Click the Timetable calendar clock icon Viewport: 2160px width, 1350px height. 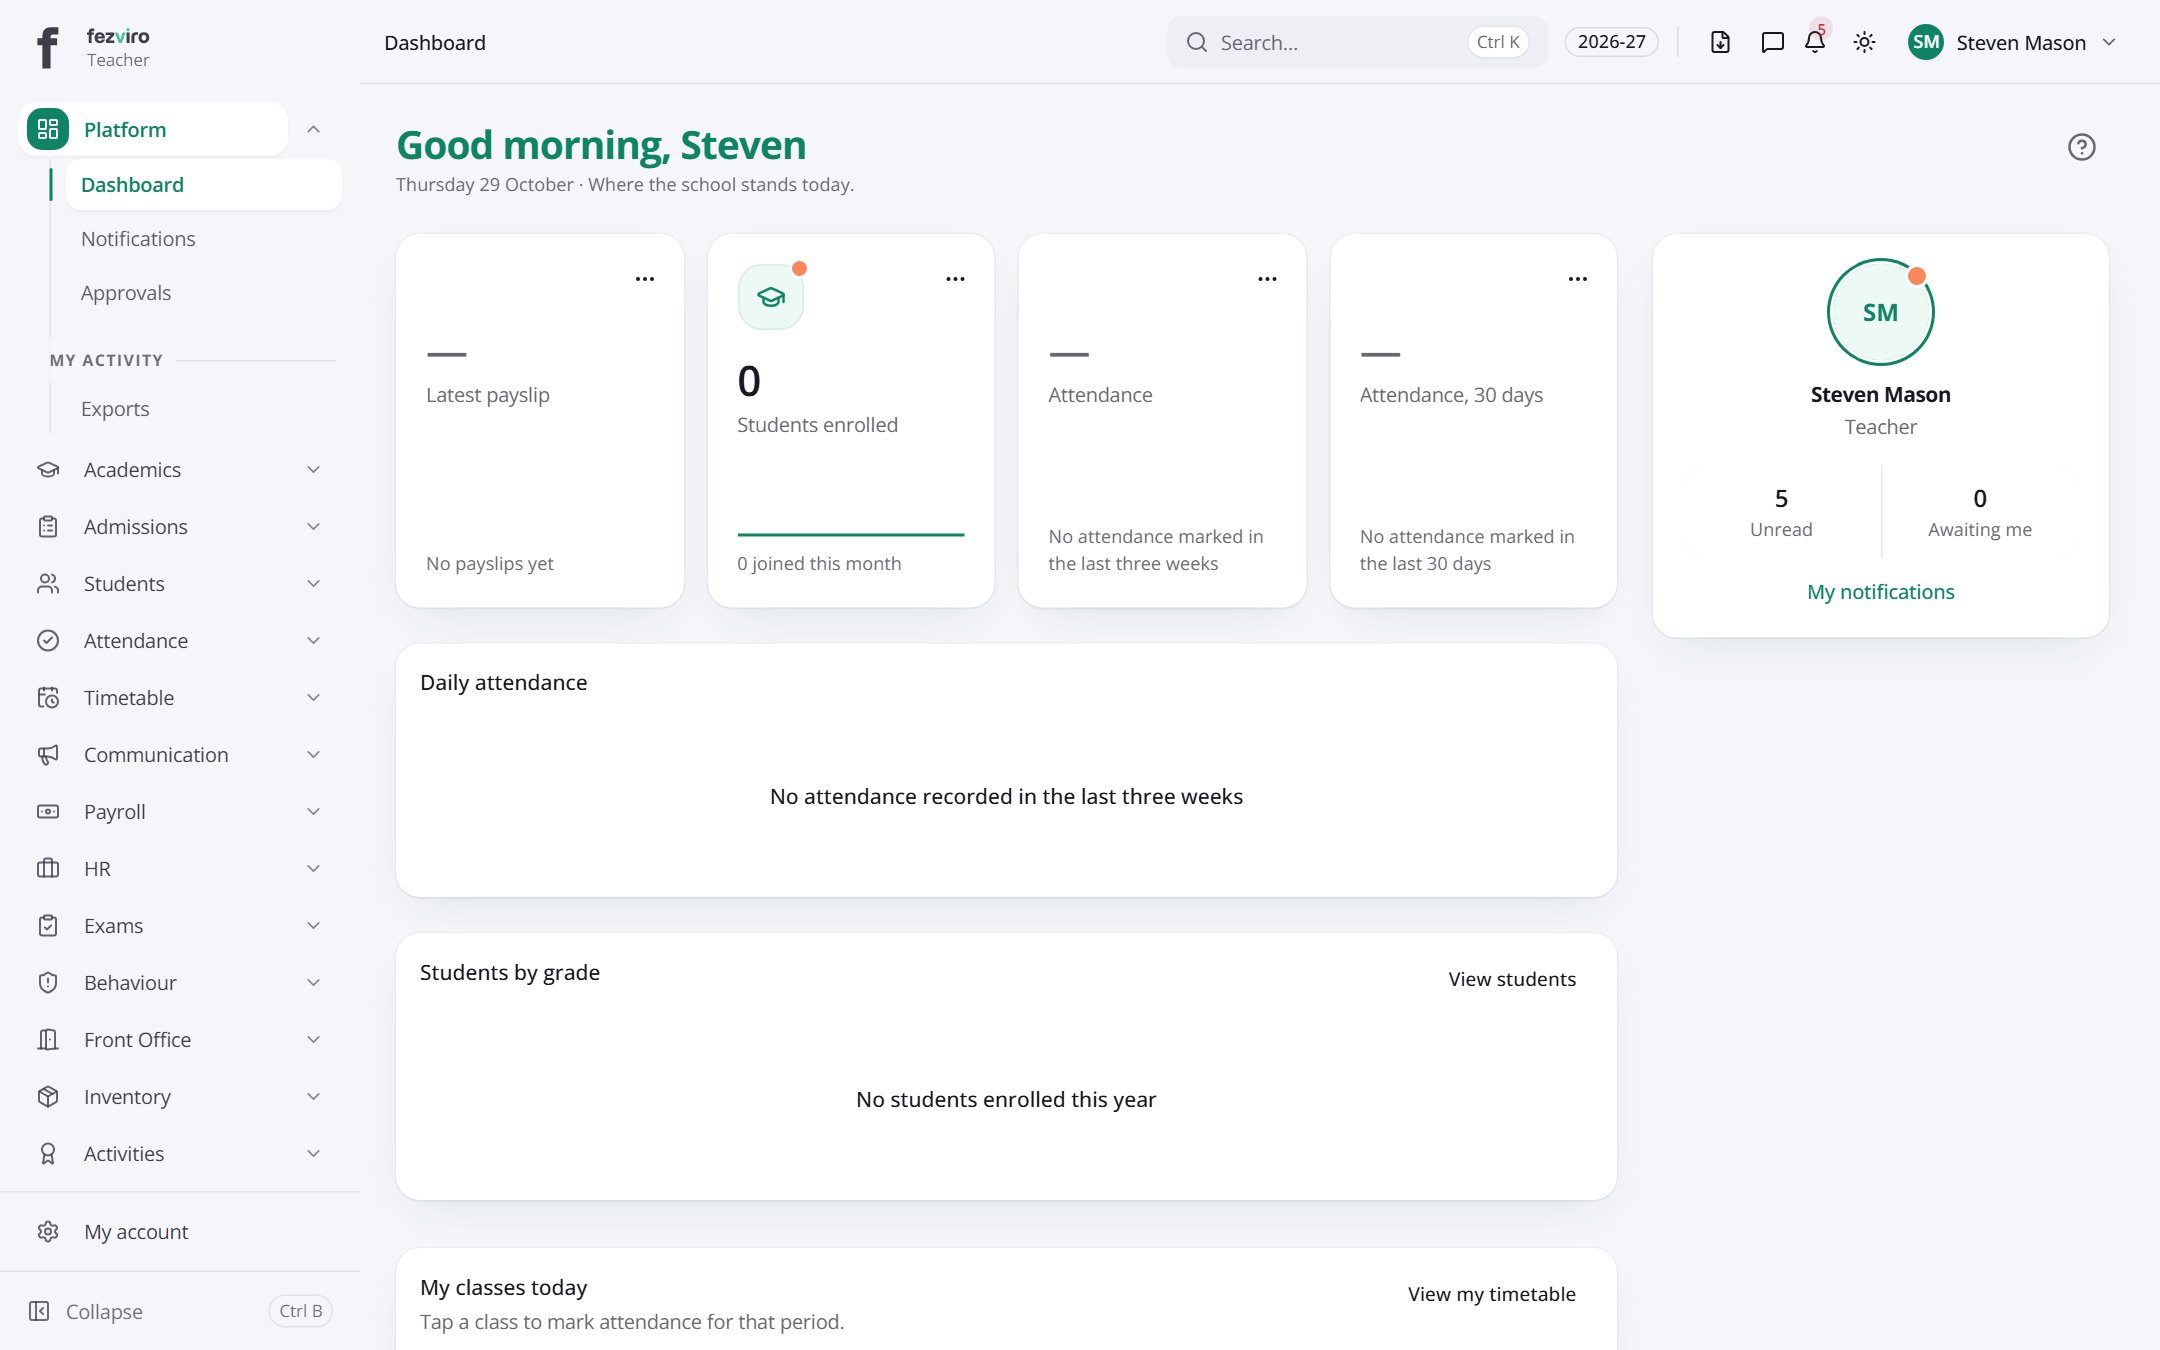tap(48, 698)
